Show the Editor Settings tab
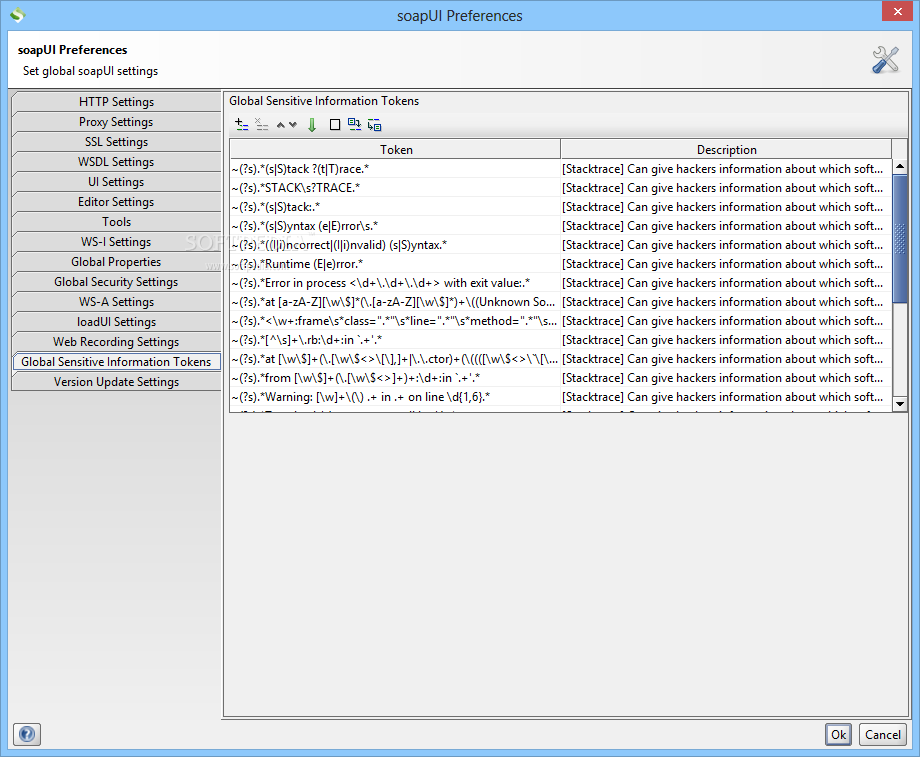This screenshot has height=757, width=920. click(x=116, y=201)
